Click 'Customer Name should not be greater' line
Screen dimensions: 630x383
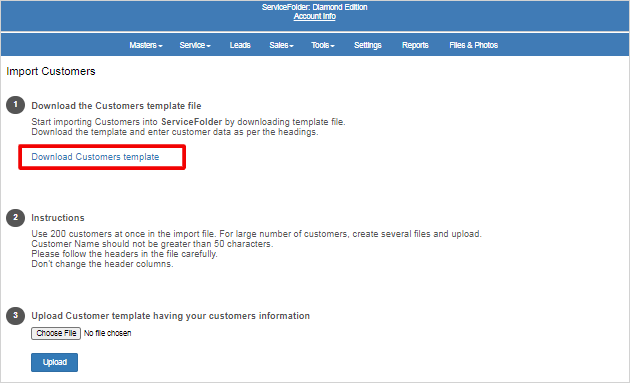click(152, 244)
